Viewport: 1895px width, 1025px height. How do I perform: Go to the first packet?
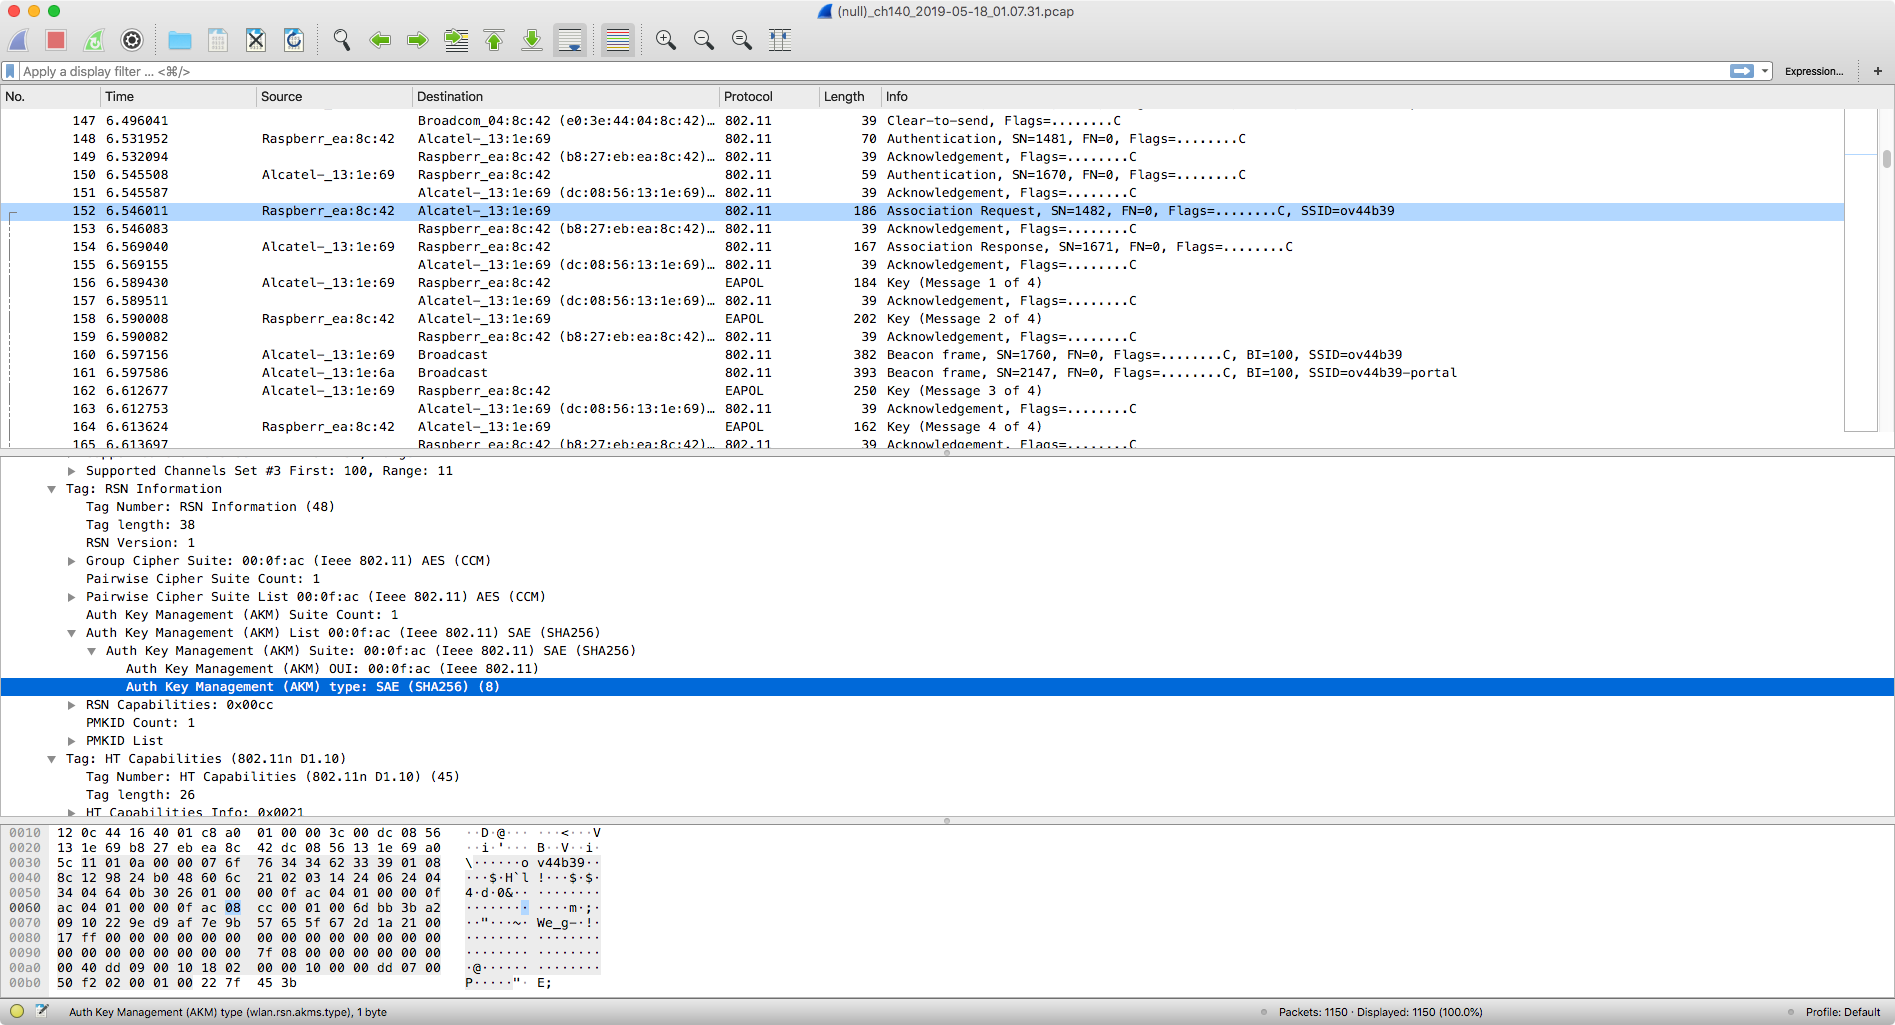click(494, 40)
